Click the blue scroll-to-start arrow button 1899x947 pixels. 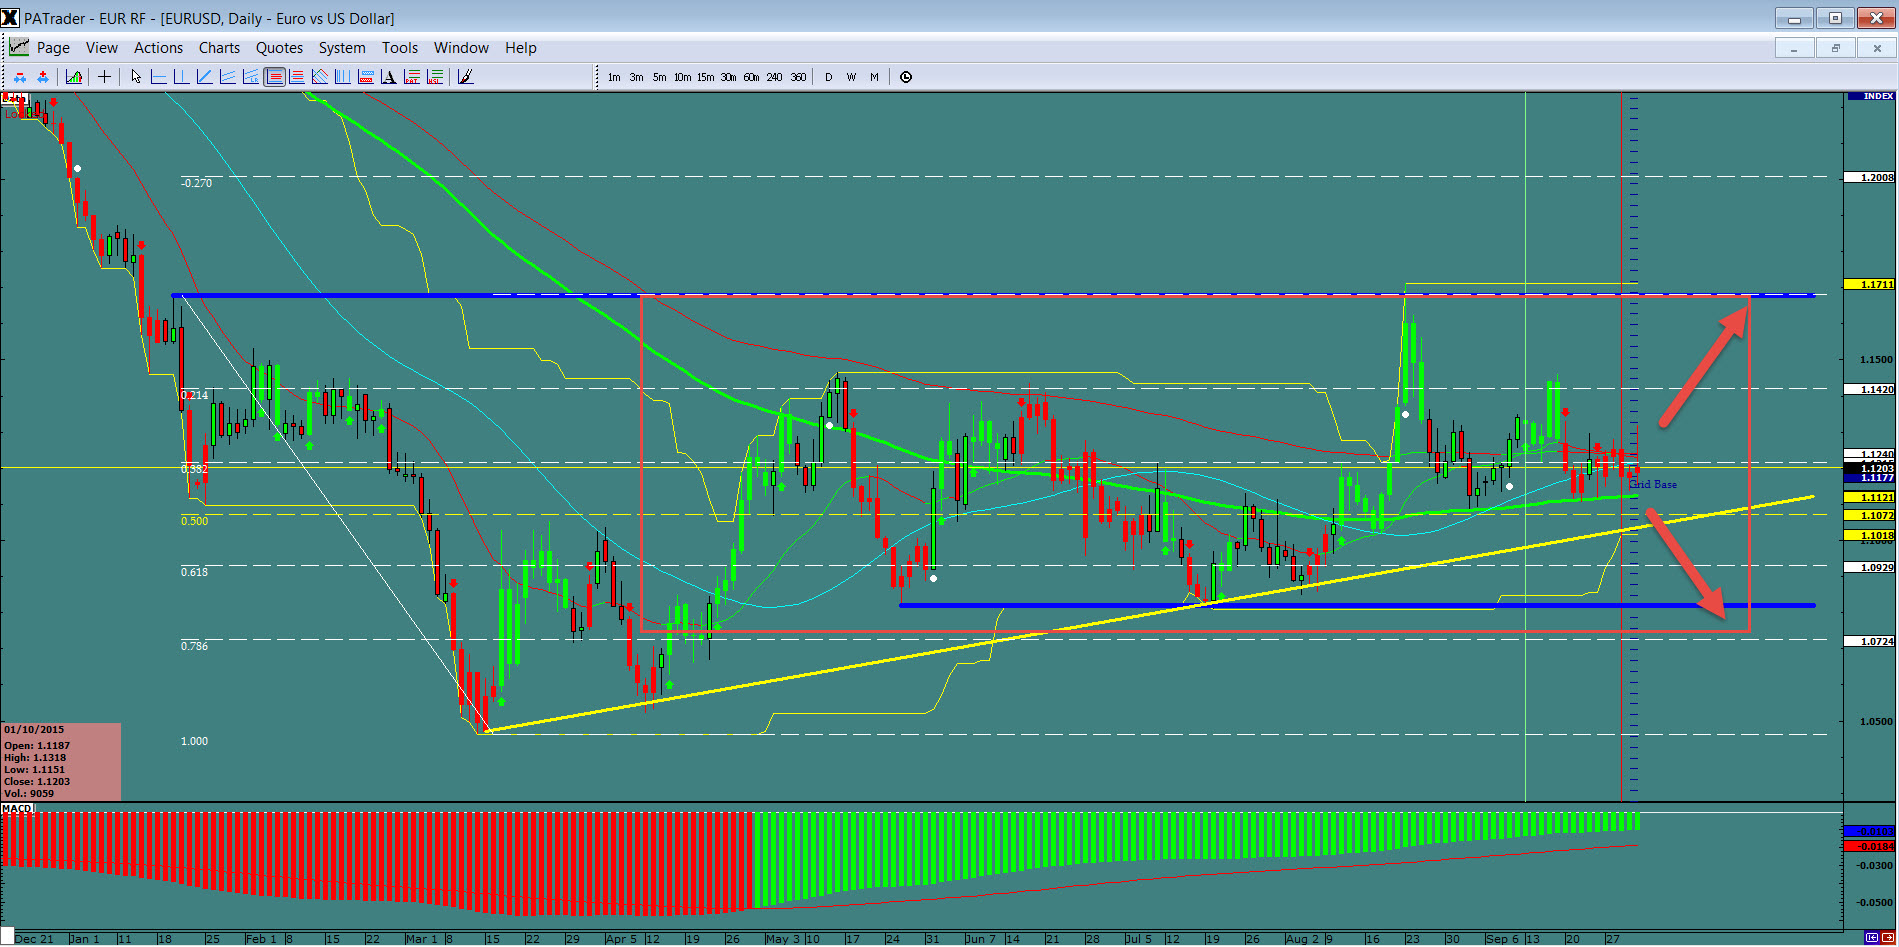(x=1871, y=937)
